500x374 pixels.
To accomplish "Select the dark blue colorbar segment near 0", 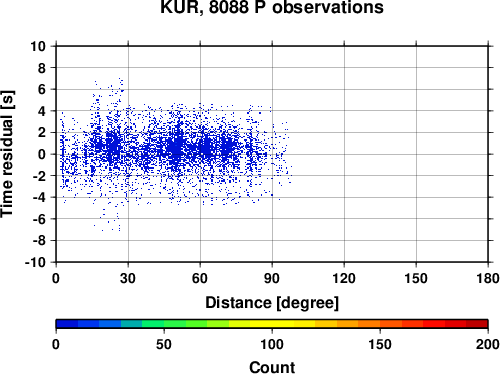I will [x=67, y=324].
